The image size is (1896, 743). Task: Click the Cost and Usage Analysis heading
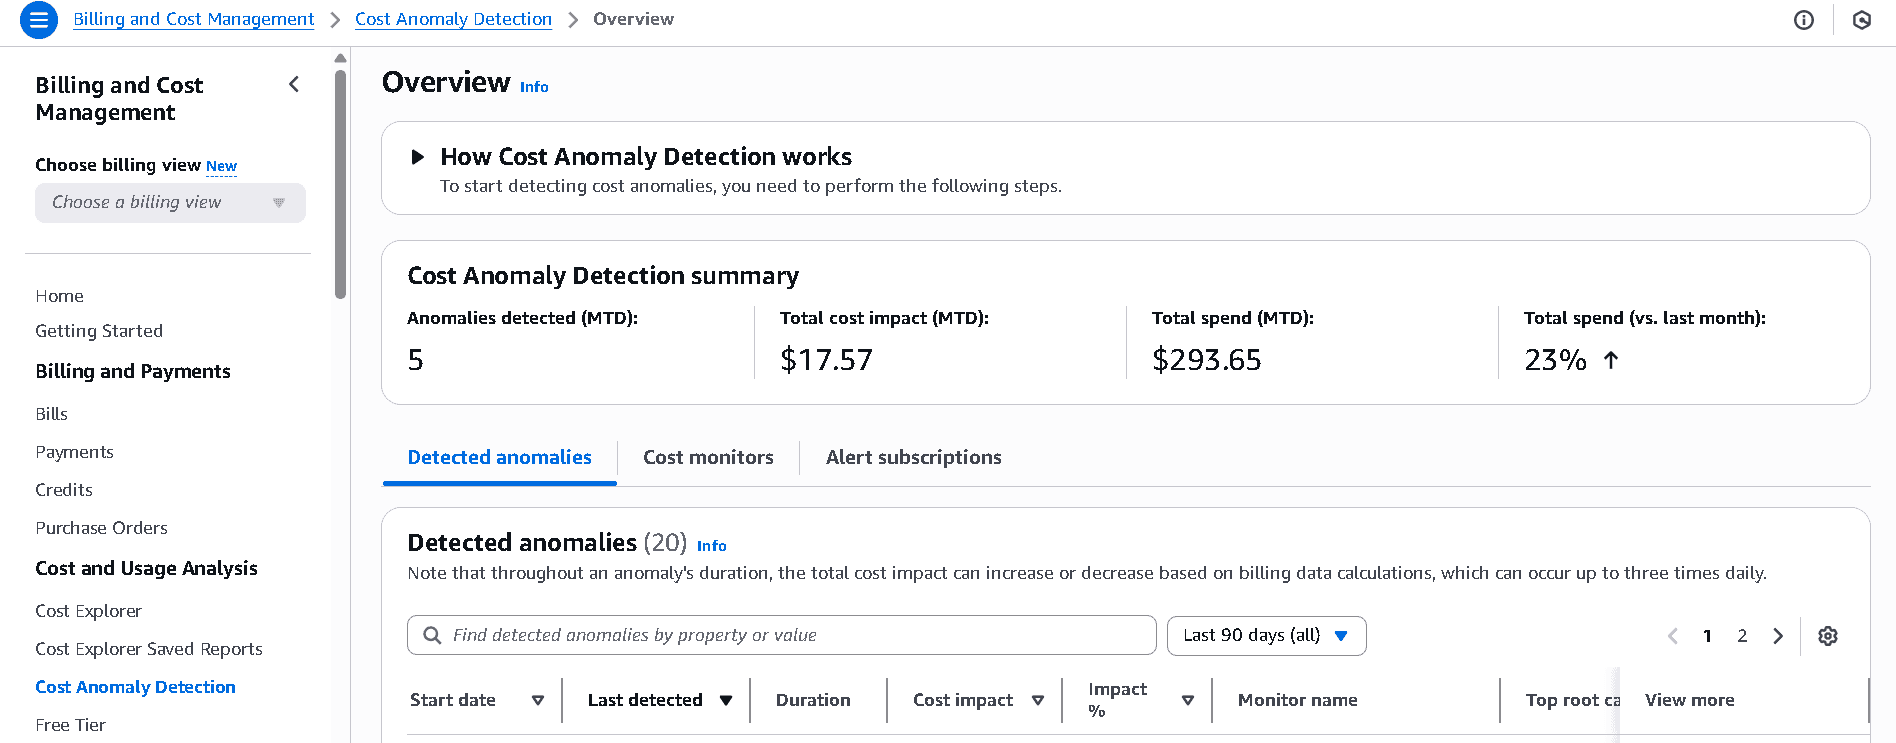(146, 568)
